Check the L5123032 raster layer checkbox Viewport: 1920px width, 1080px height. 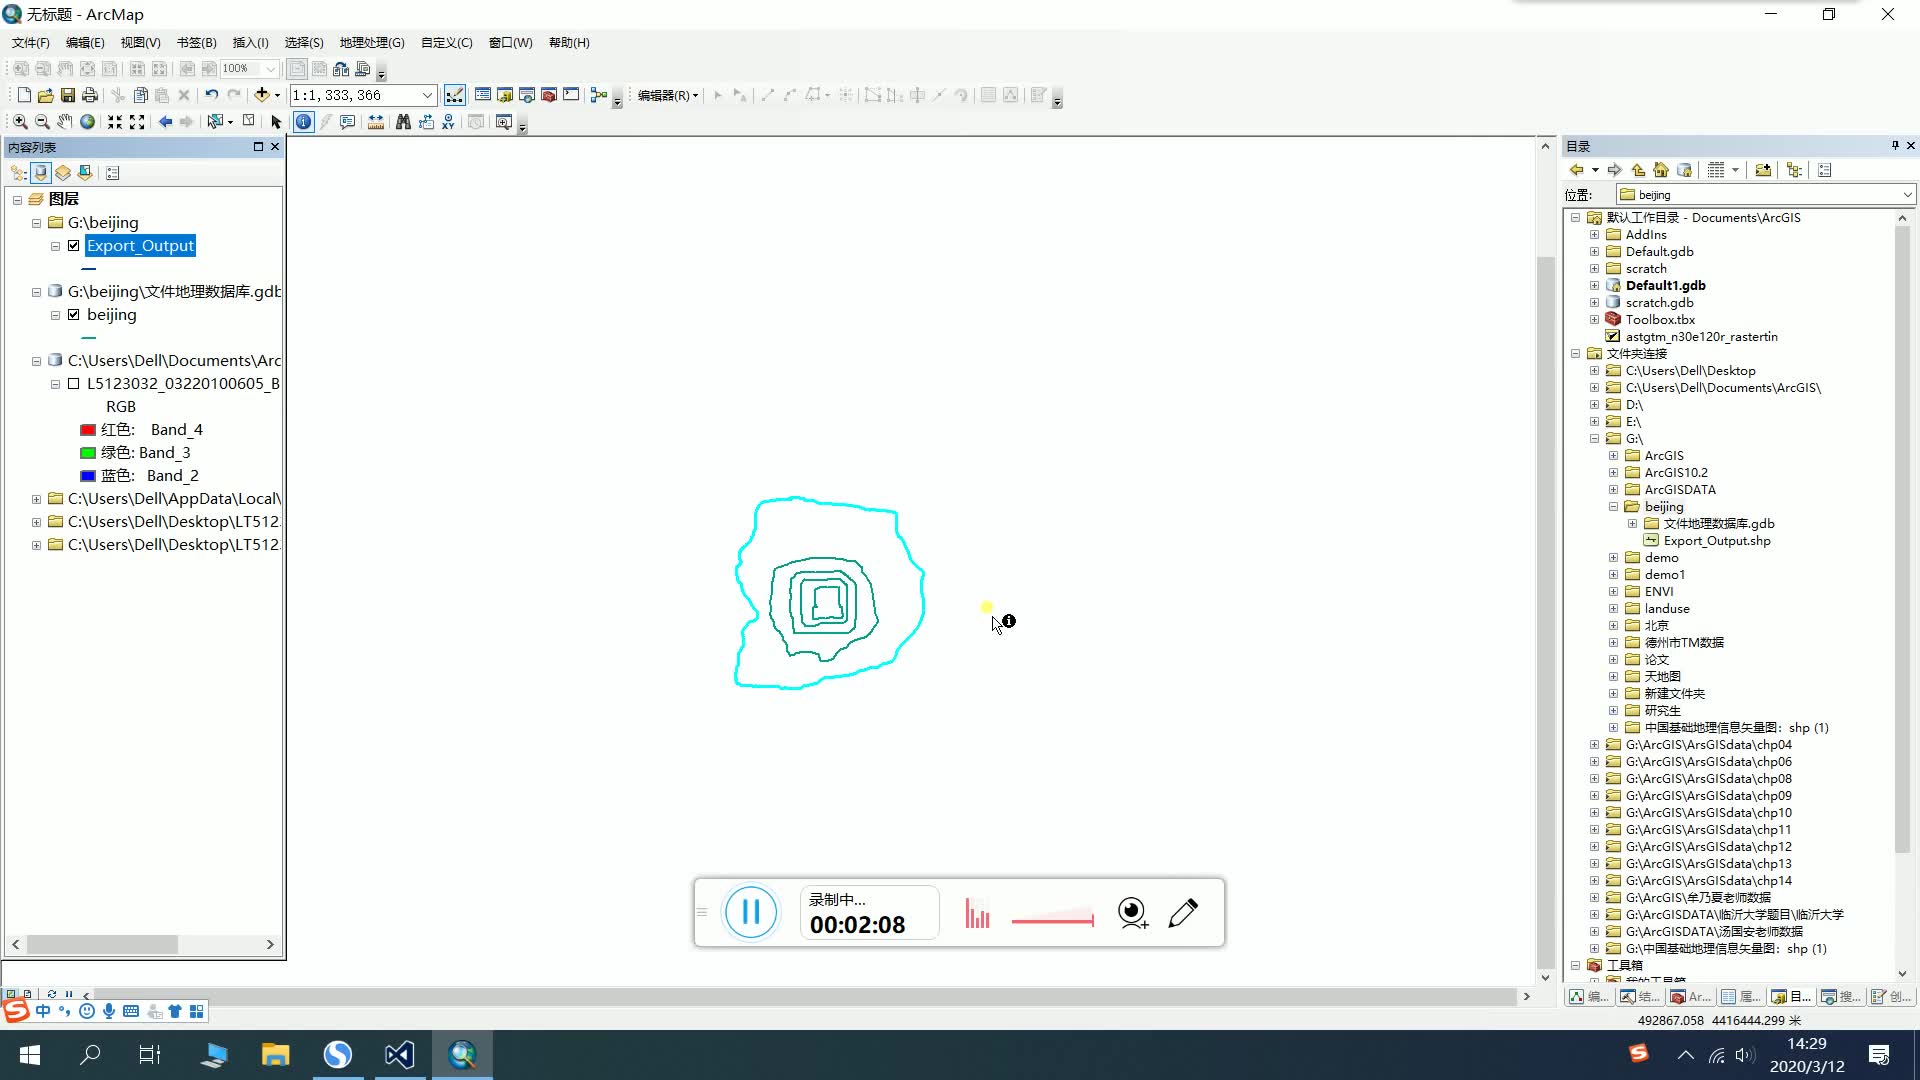pyautogui.click(x=73, y=384)
